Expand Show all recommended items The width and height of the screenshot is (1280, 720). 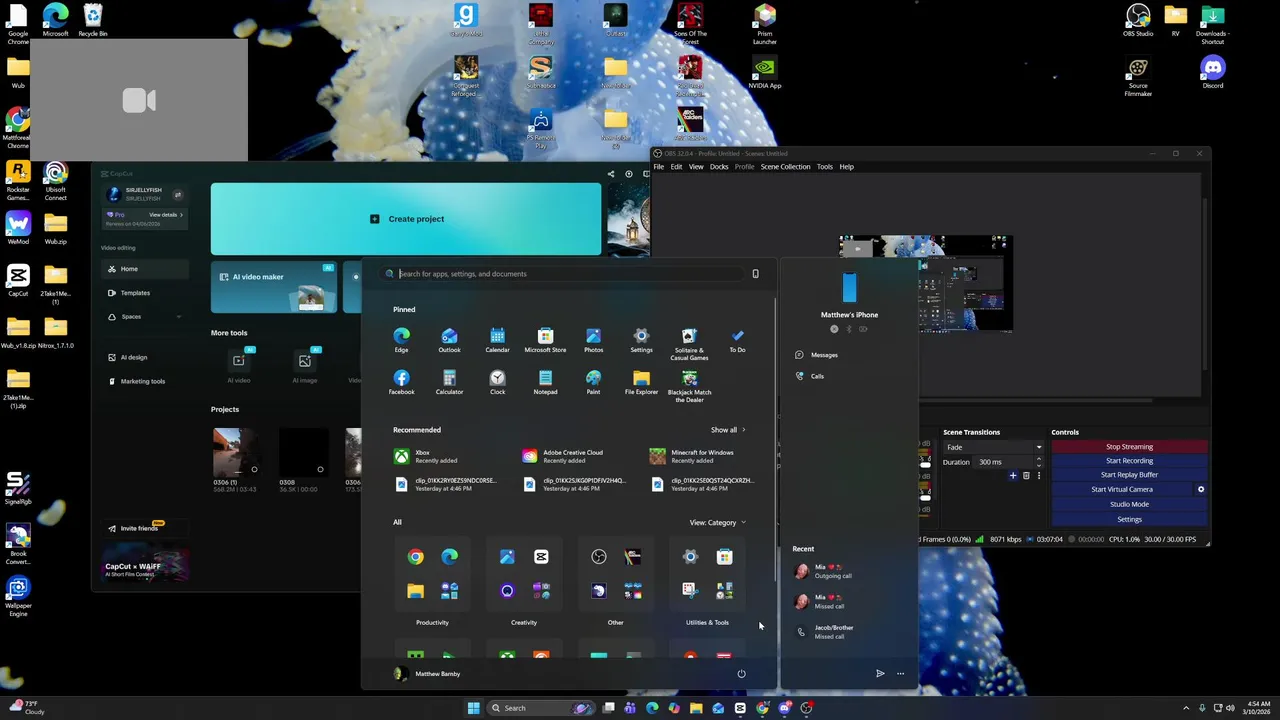[728, 430]
